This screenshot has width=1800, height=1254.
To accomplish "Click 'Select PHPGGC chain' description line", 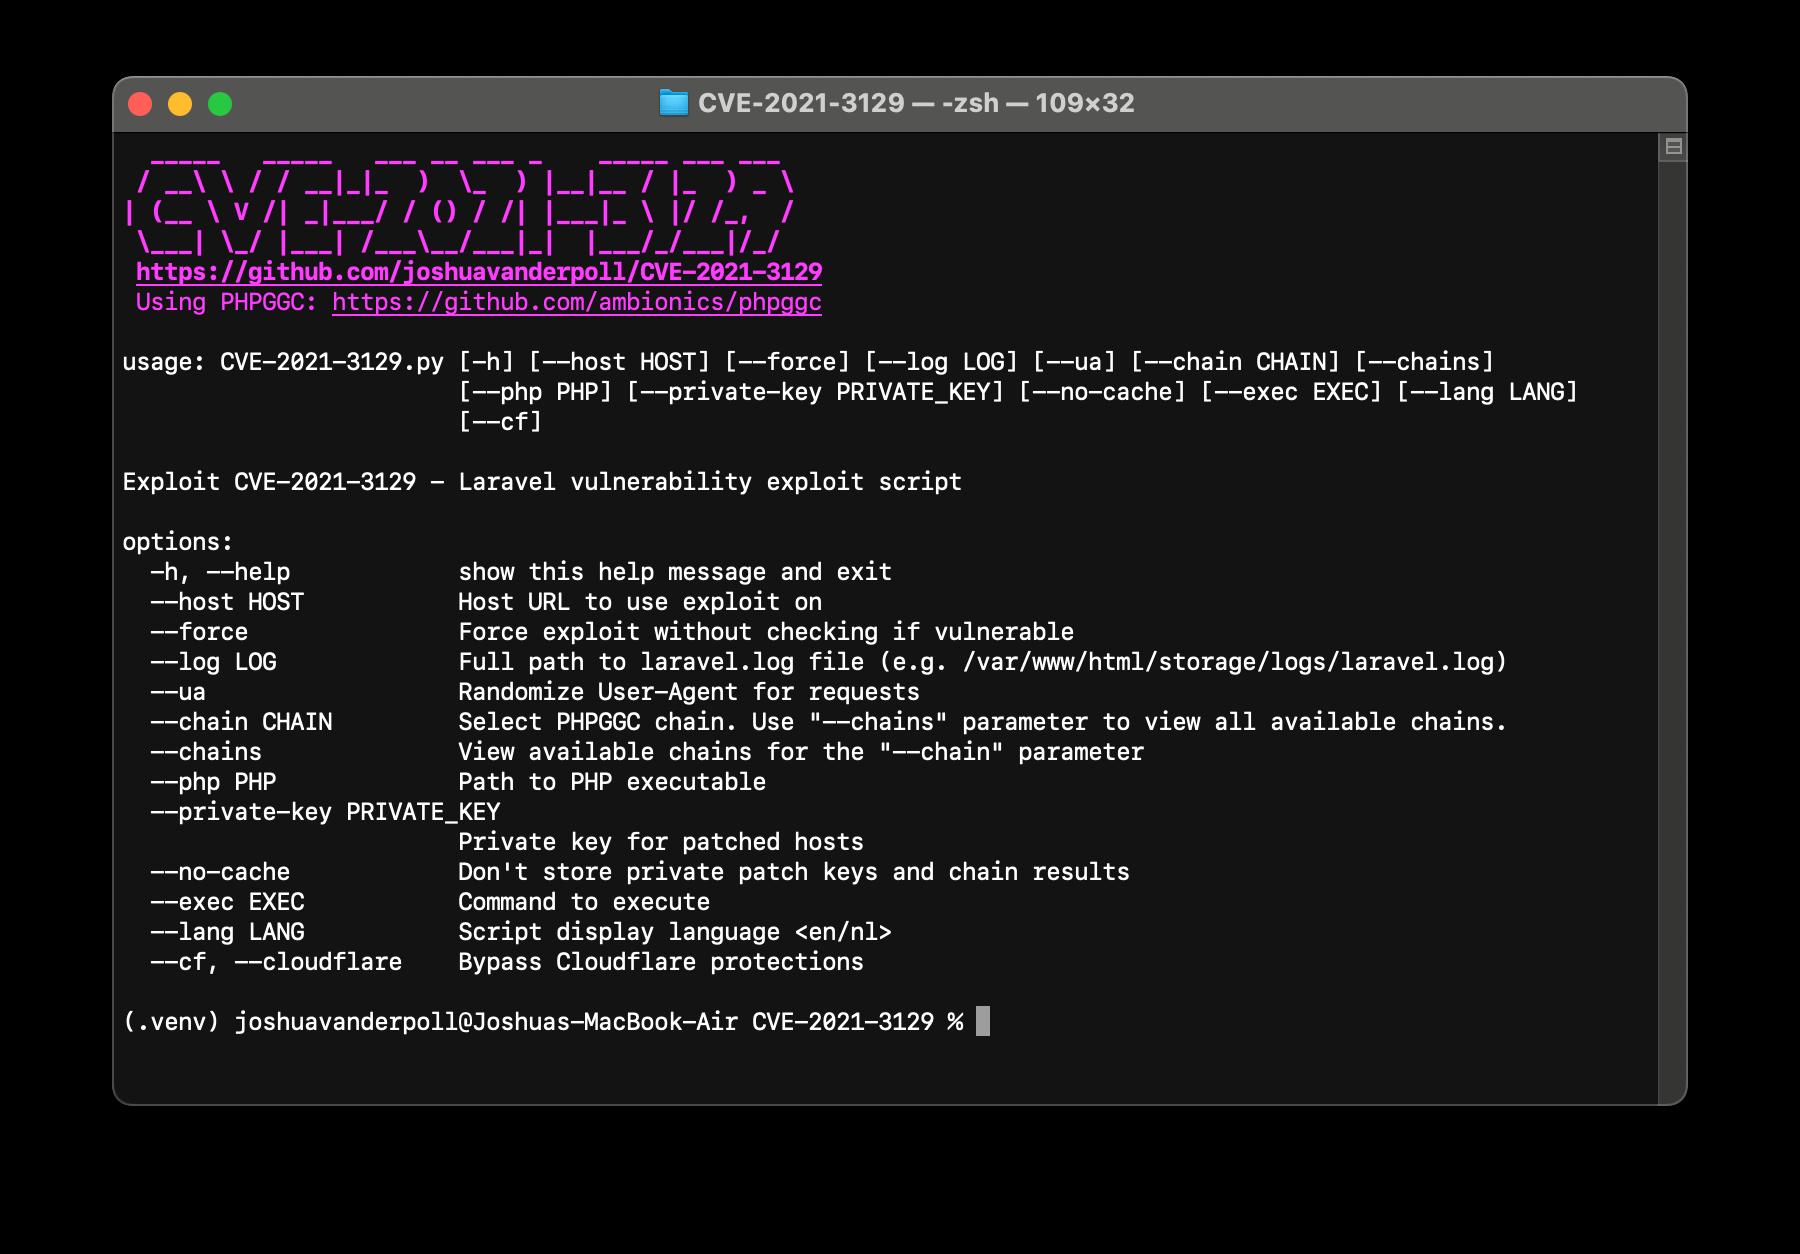I will click(983, 722).
